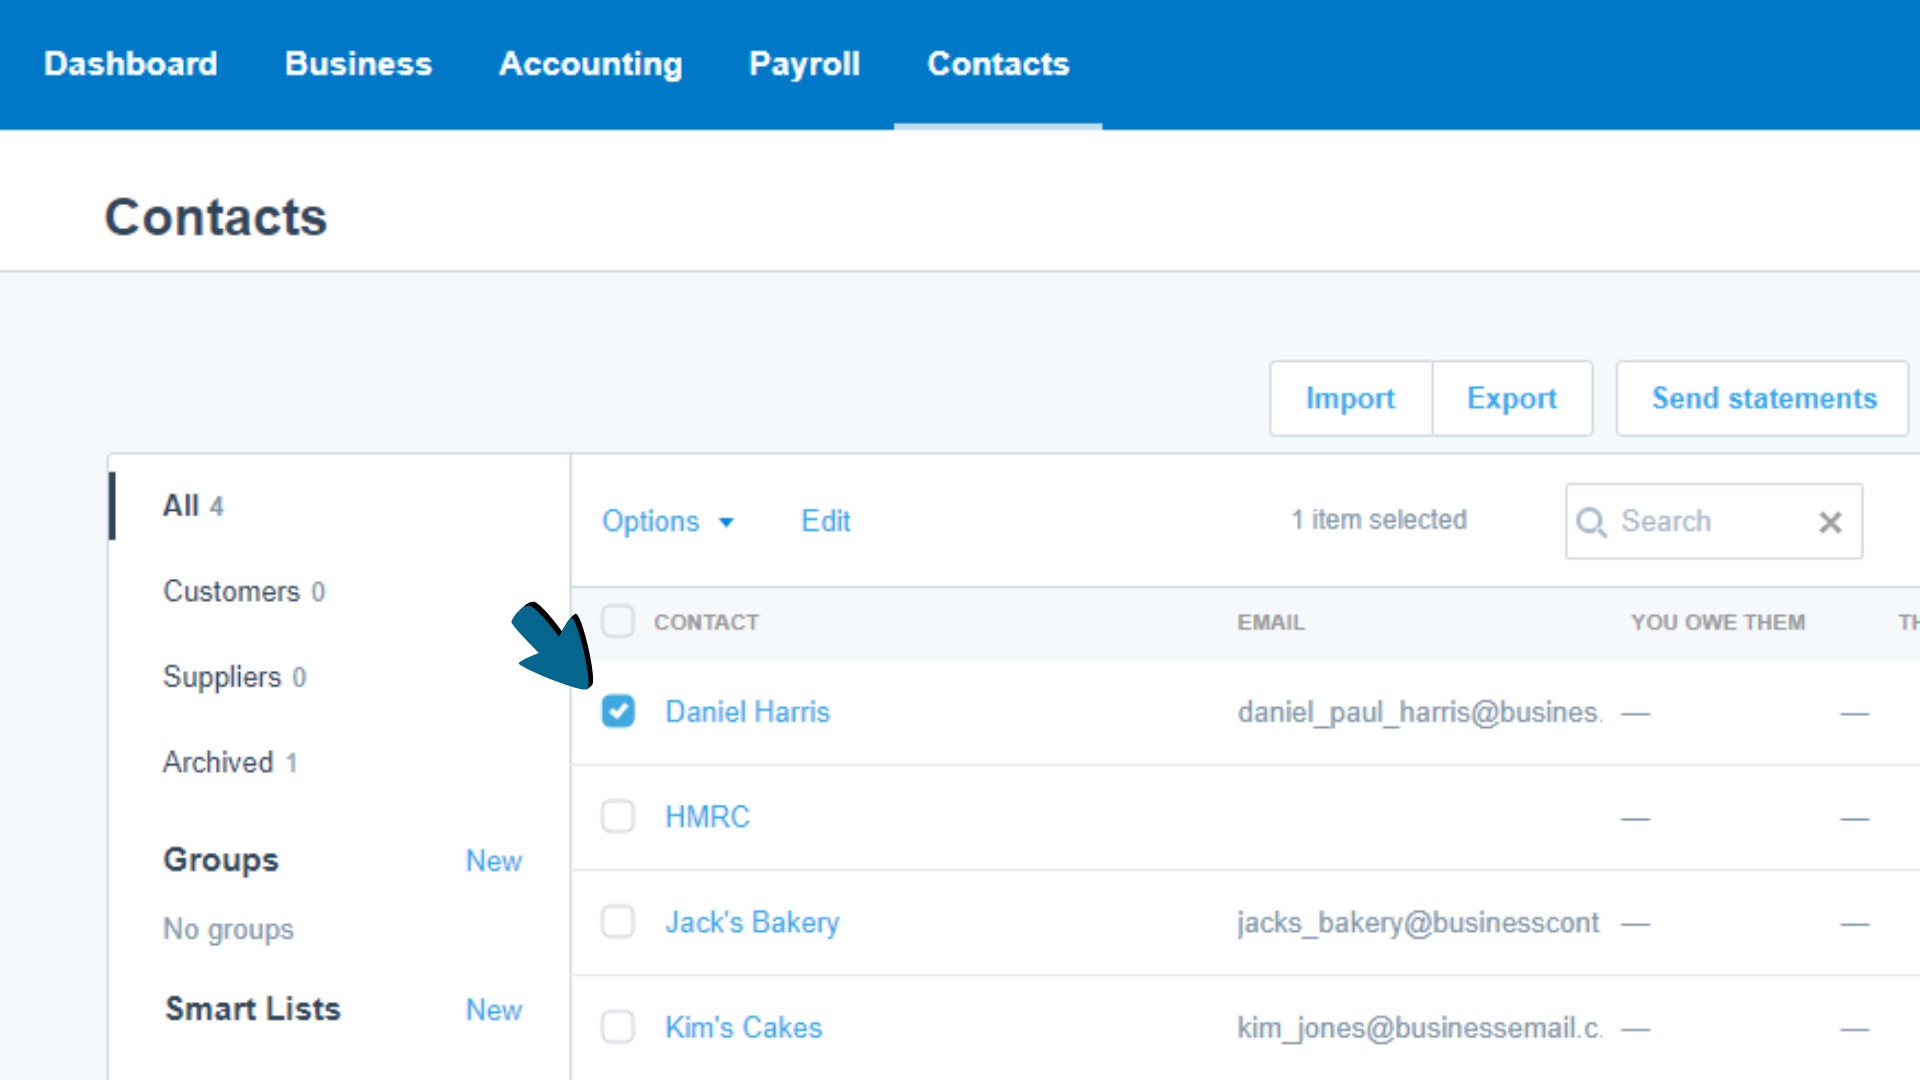Open the Accounting menu
1920x1080 pixels.
pos(590,63)
